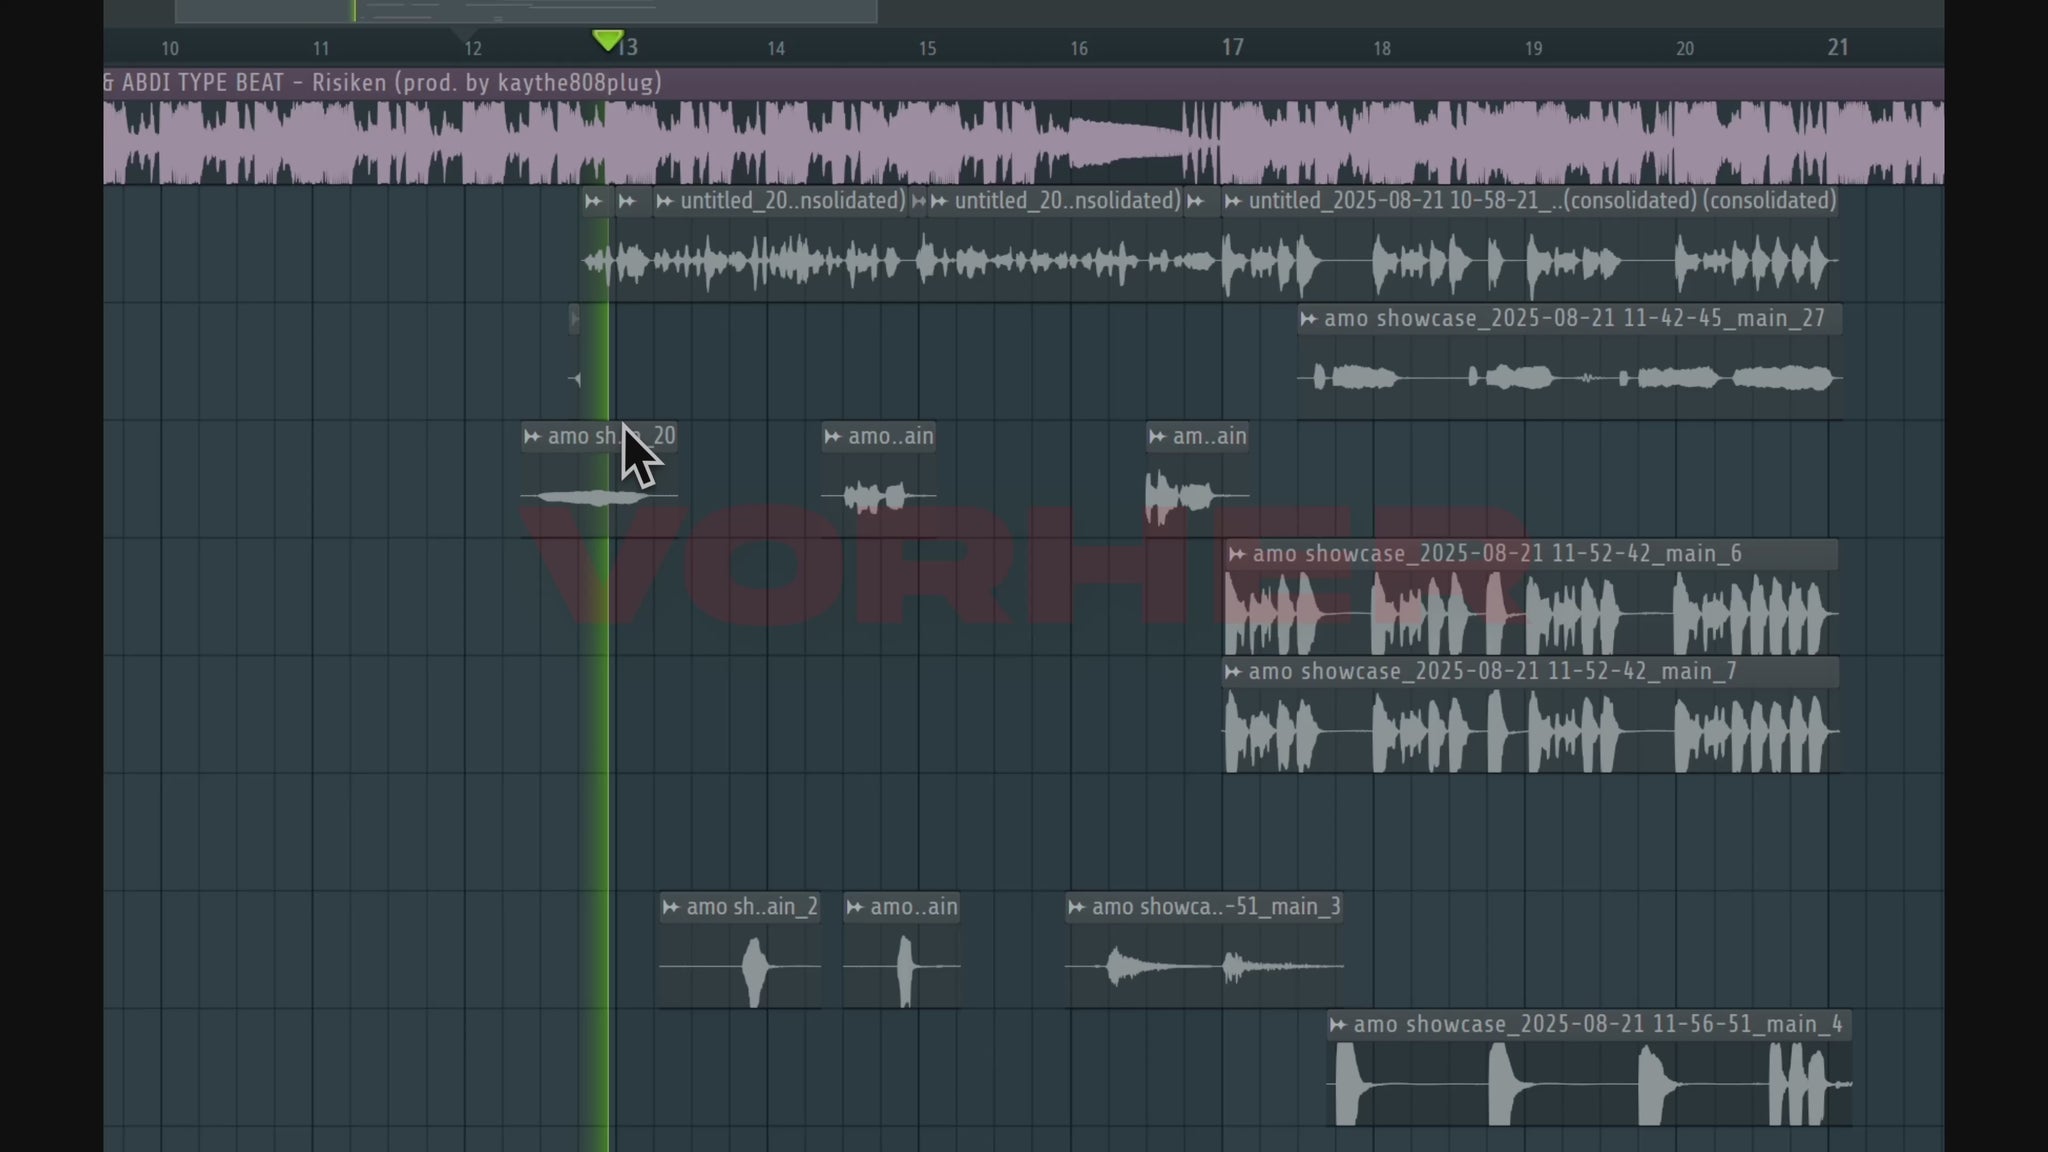
Task: Click bar 21 on the timeline ruler
Action: [x=1838, y=47]
